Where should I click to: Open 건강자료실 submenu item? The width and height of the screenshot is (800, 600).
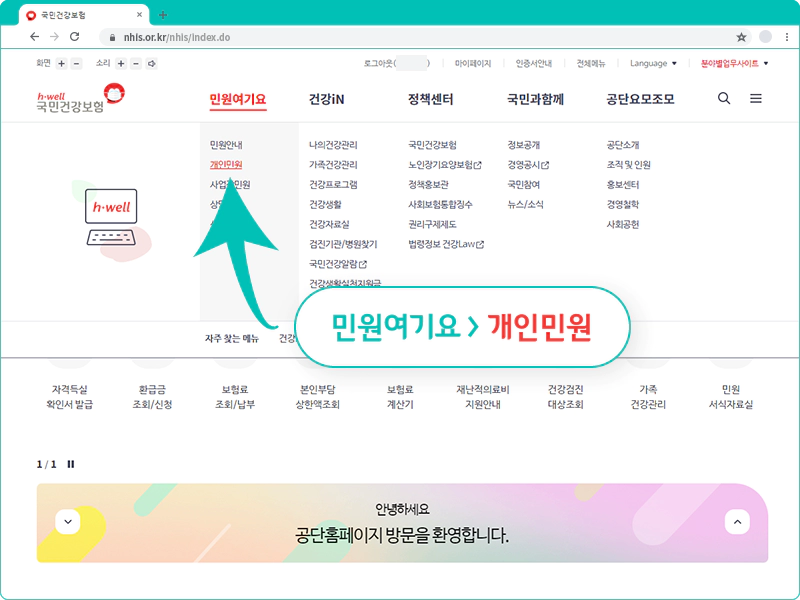pos(329,224)
